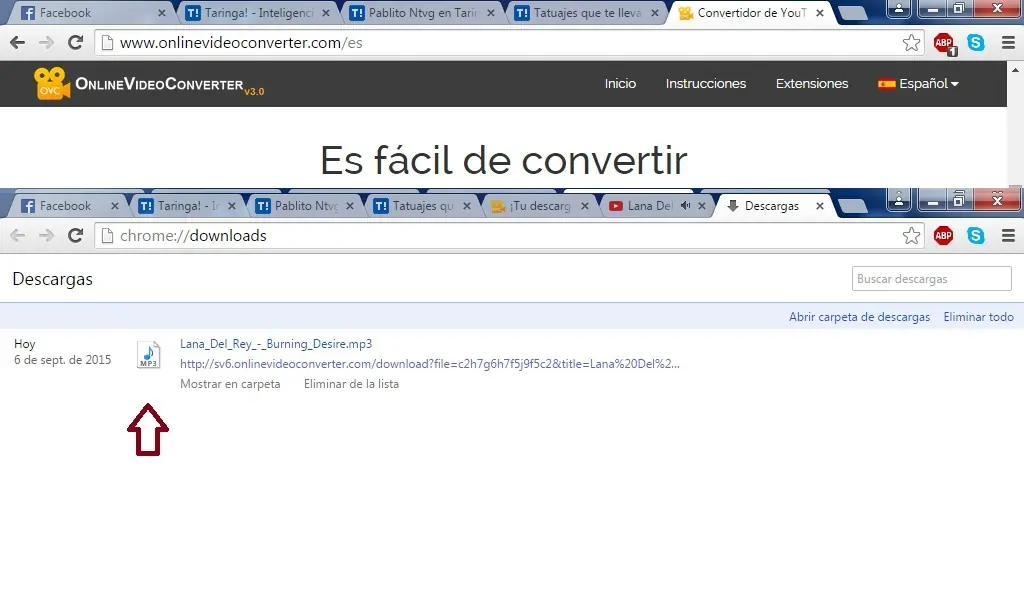Screen dimensions: 1024x600
Task: Click forward arrow in onlinevideoconverter window
Action: click(x=46, y=43)
